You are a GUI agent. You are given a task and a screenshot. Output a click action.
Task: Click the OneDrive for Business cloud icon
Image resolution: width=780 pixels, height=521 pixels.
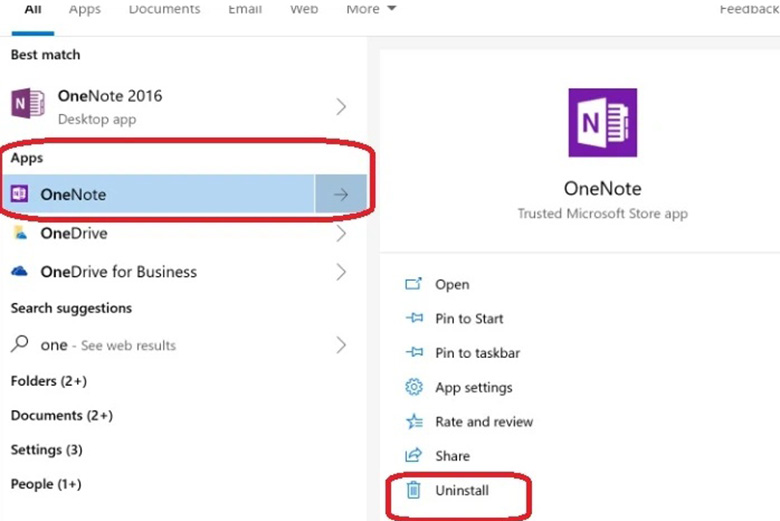point(19,271)
